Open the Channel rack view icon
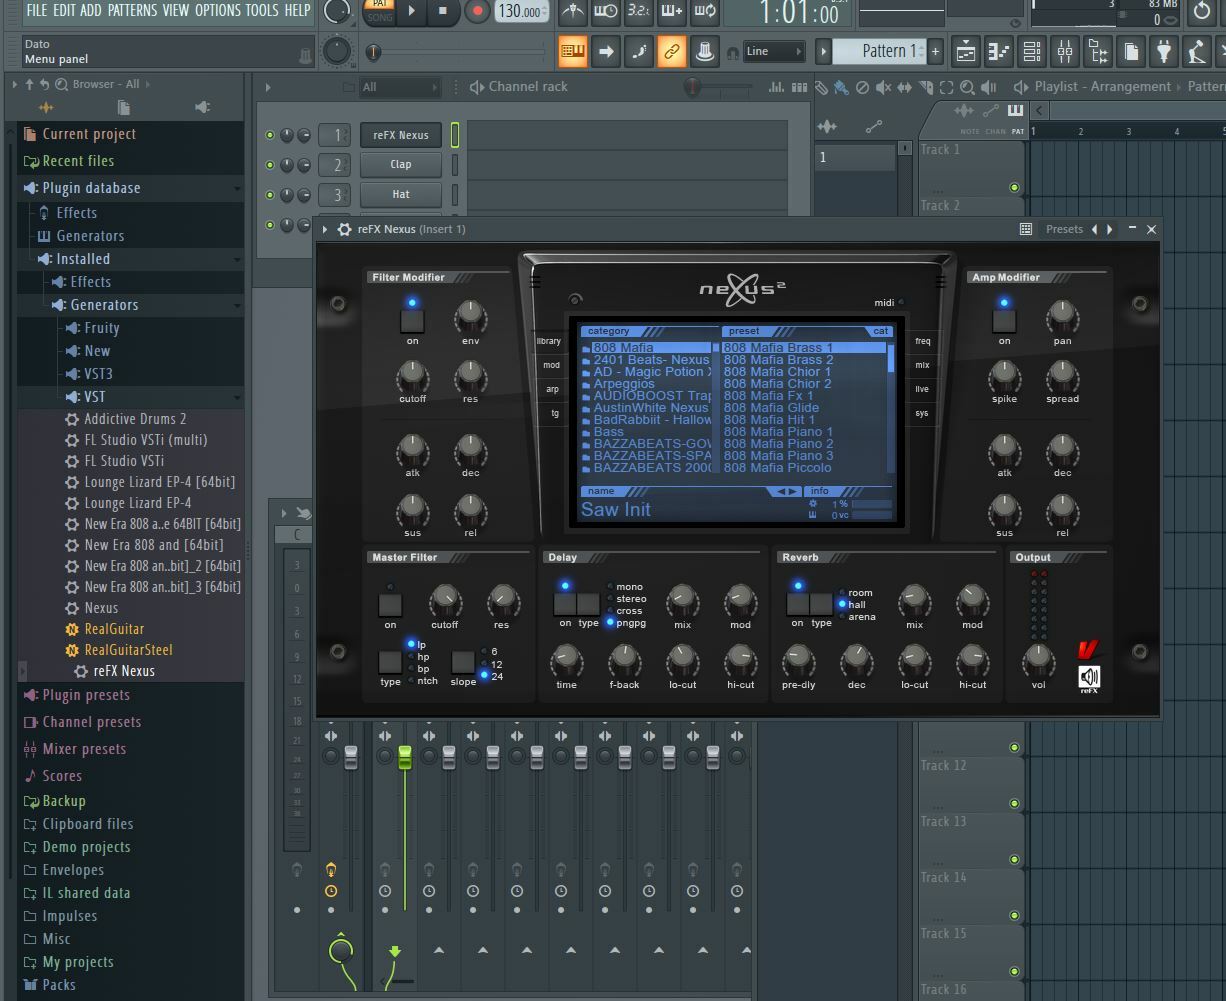The height and width of the screenshot is (1001, 1226). tap(1031, 51)
